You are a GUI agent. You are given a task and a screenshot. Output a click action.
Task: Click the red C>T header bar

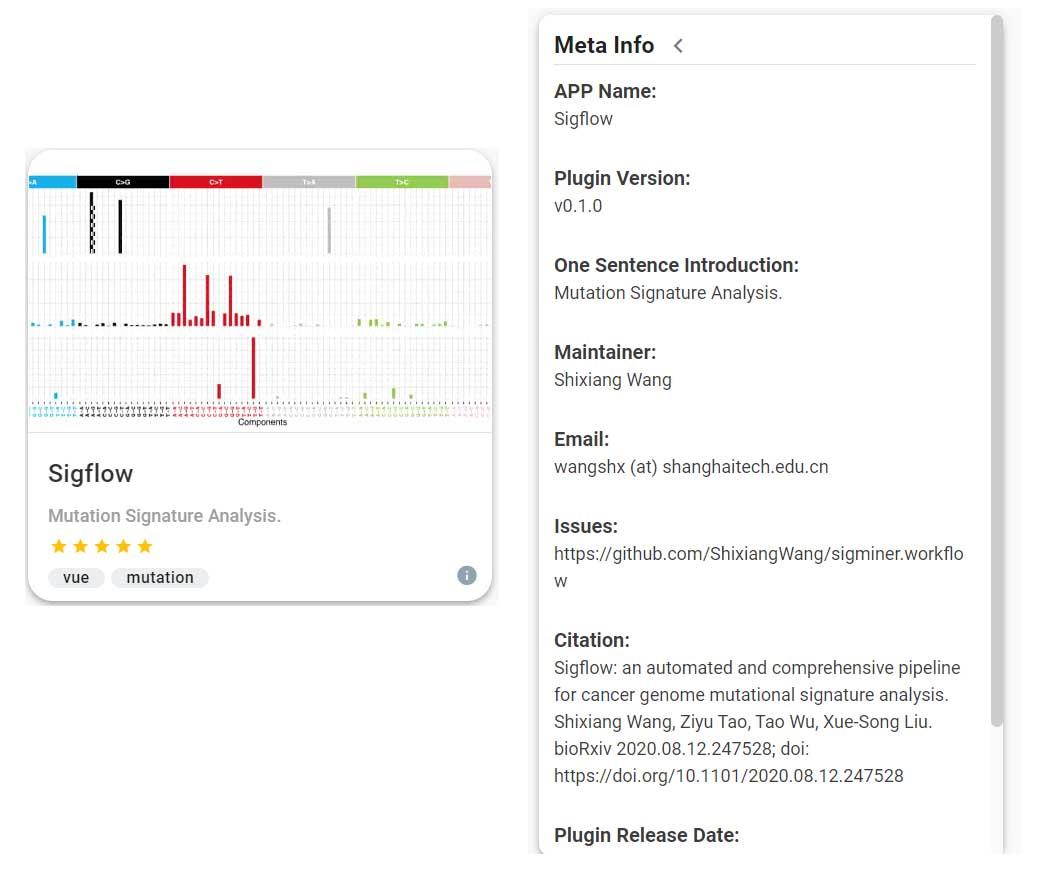click(216, 182)
